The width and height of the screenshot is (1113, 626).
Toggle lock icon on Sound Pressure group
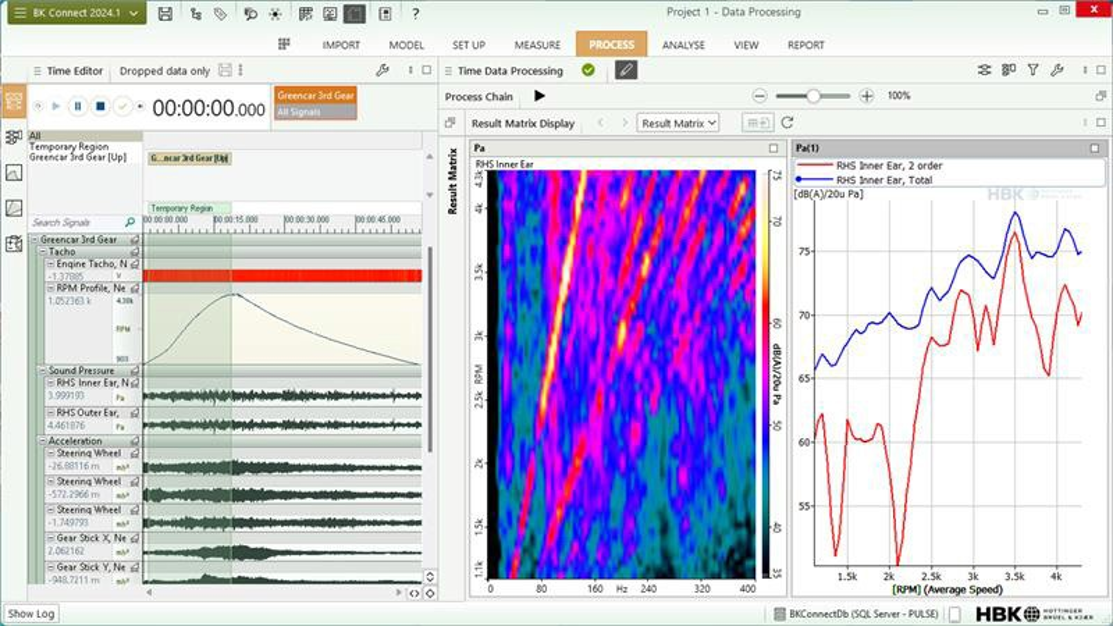[x=134, y=370]
